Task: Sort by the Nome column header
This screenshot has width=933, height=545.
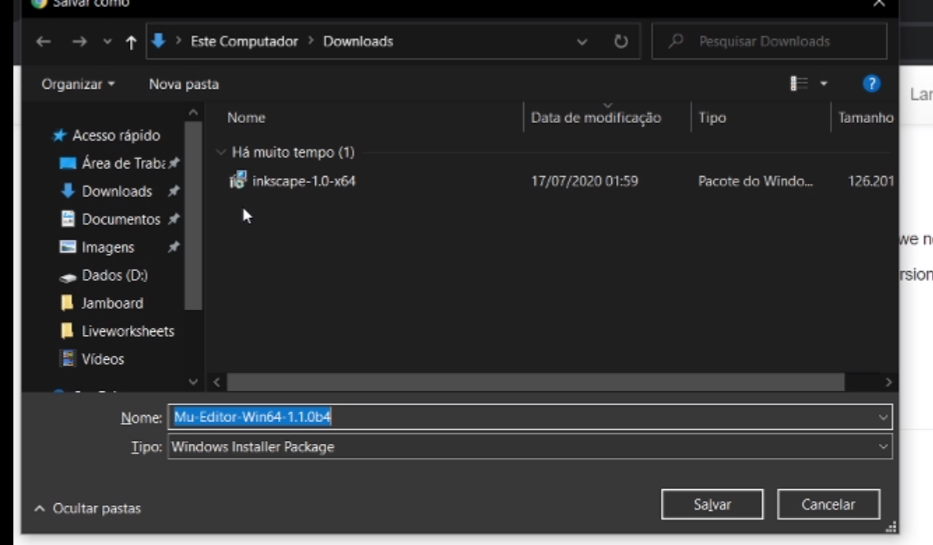Action: (x=246, y=118)
